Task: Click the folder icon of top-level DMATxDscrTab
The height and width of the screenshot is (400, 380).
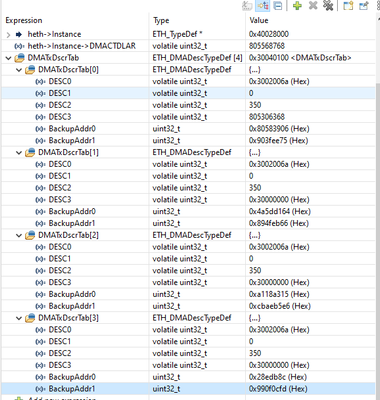Action: 20,58
